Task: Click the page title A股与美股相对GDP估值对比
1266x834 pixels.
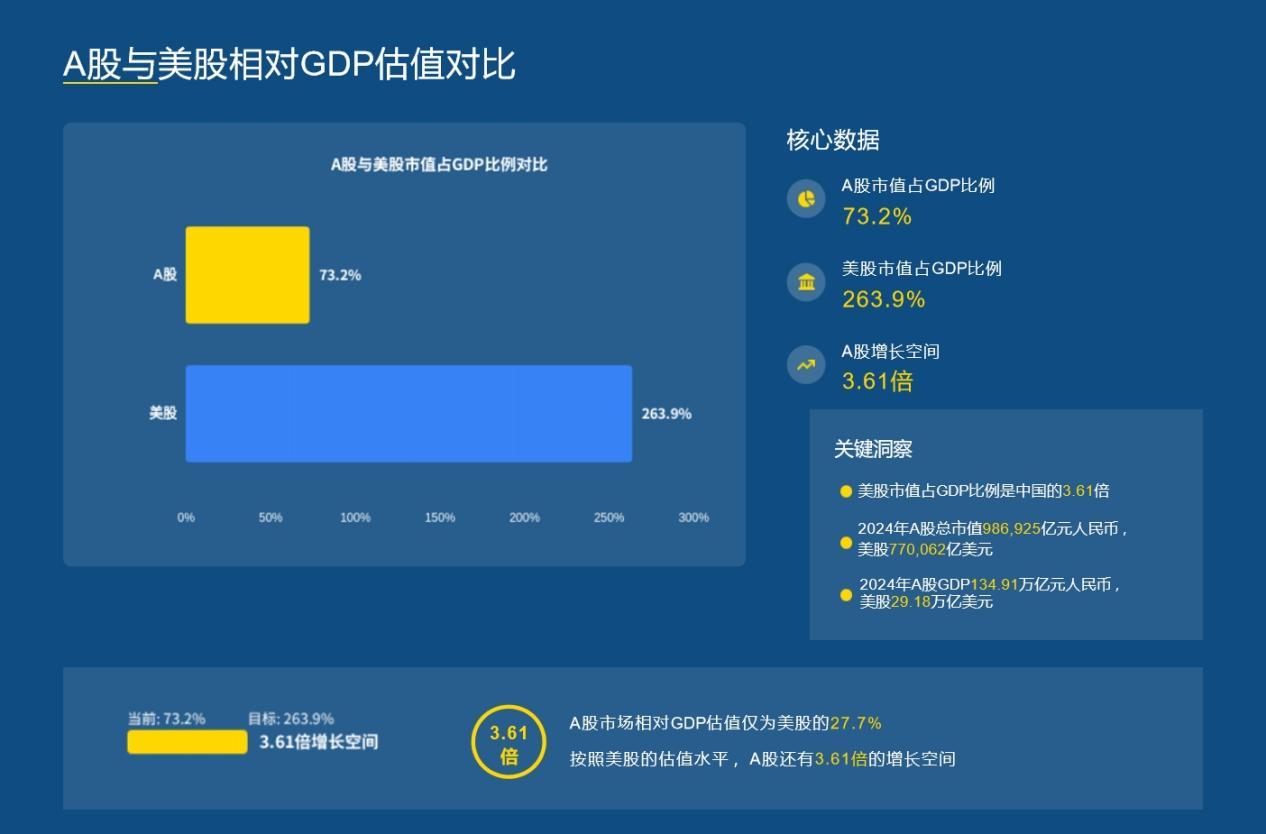Action: click(289, 64)
